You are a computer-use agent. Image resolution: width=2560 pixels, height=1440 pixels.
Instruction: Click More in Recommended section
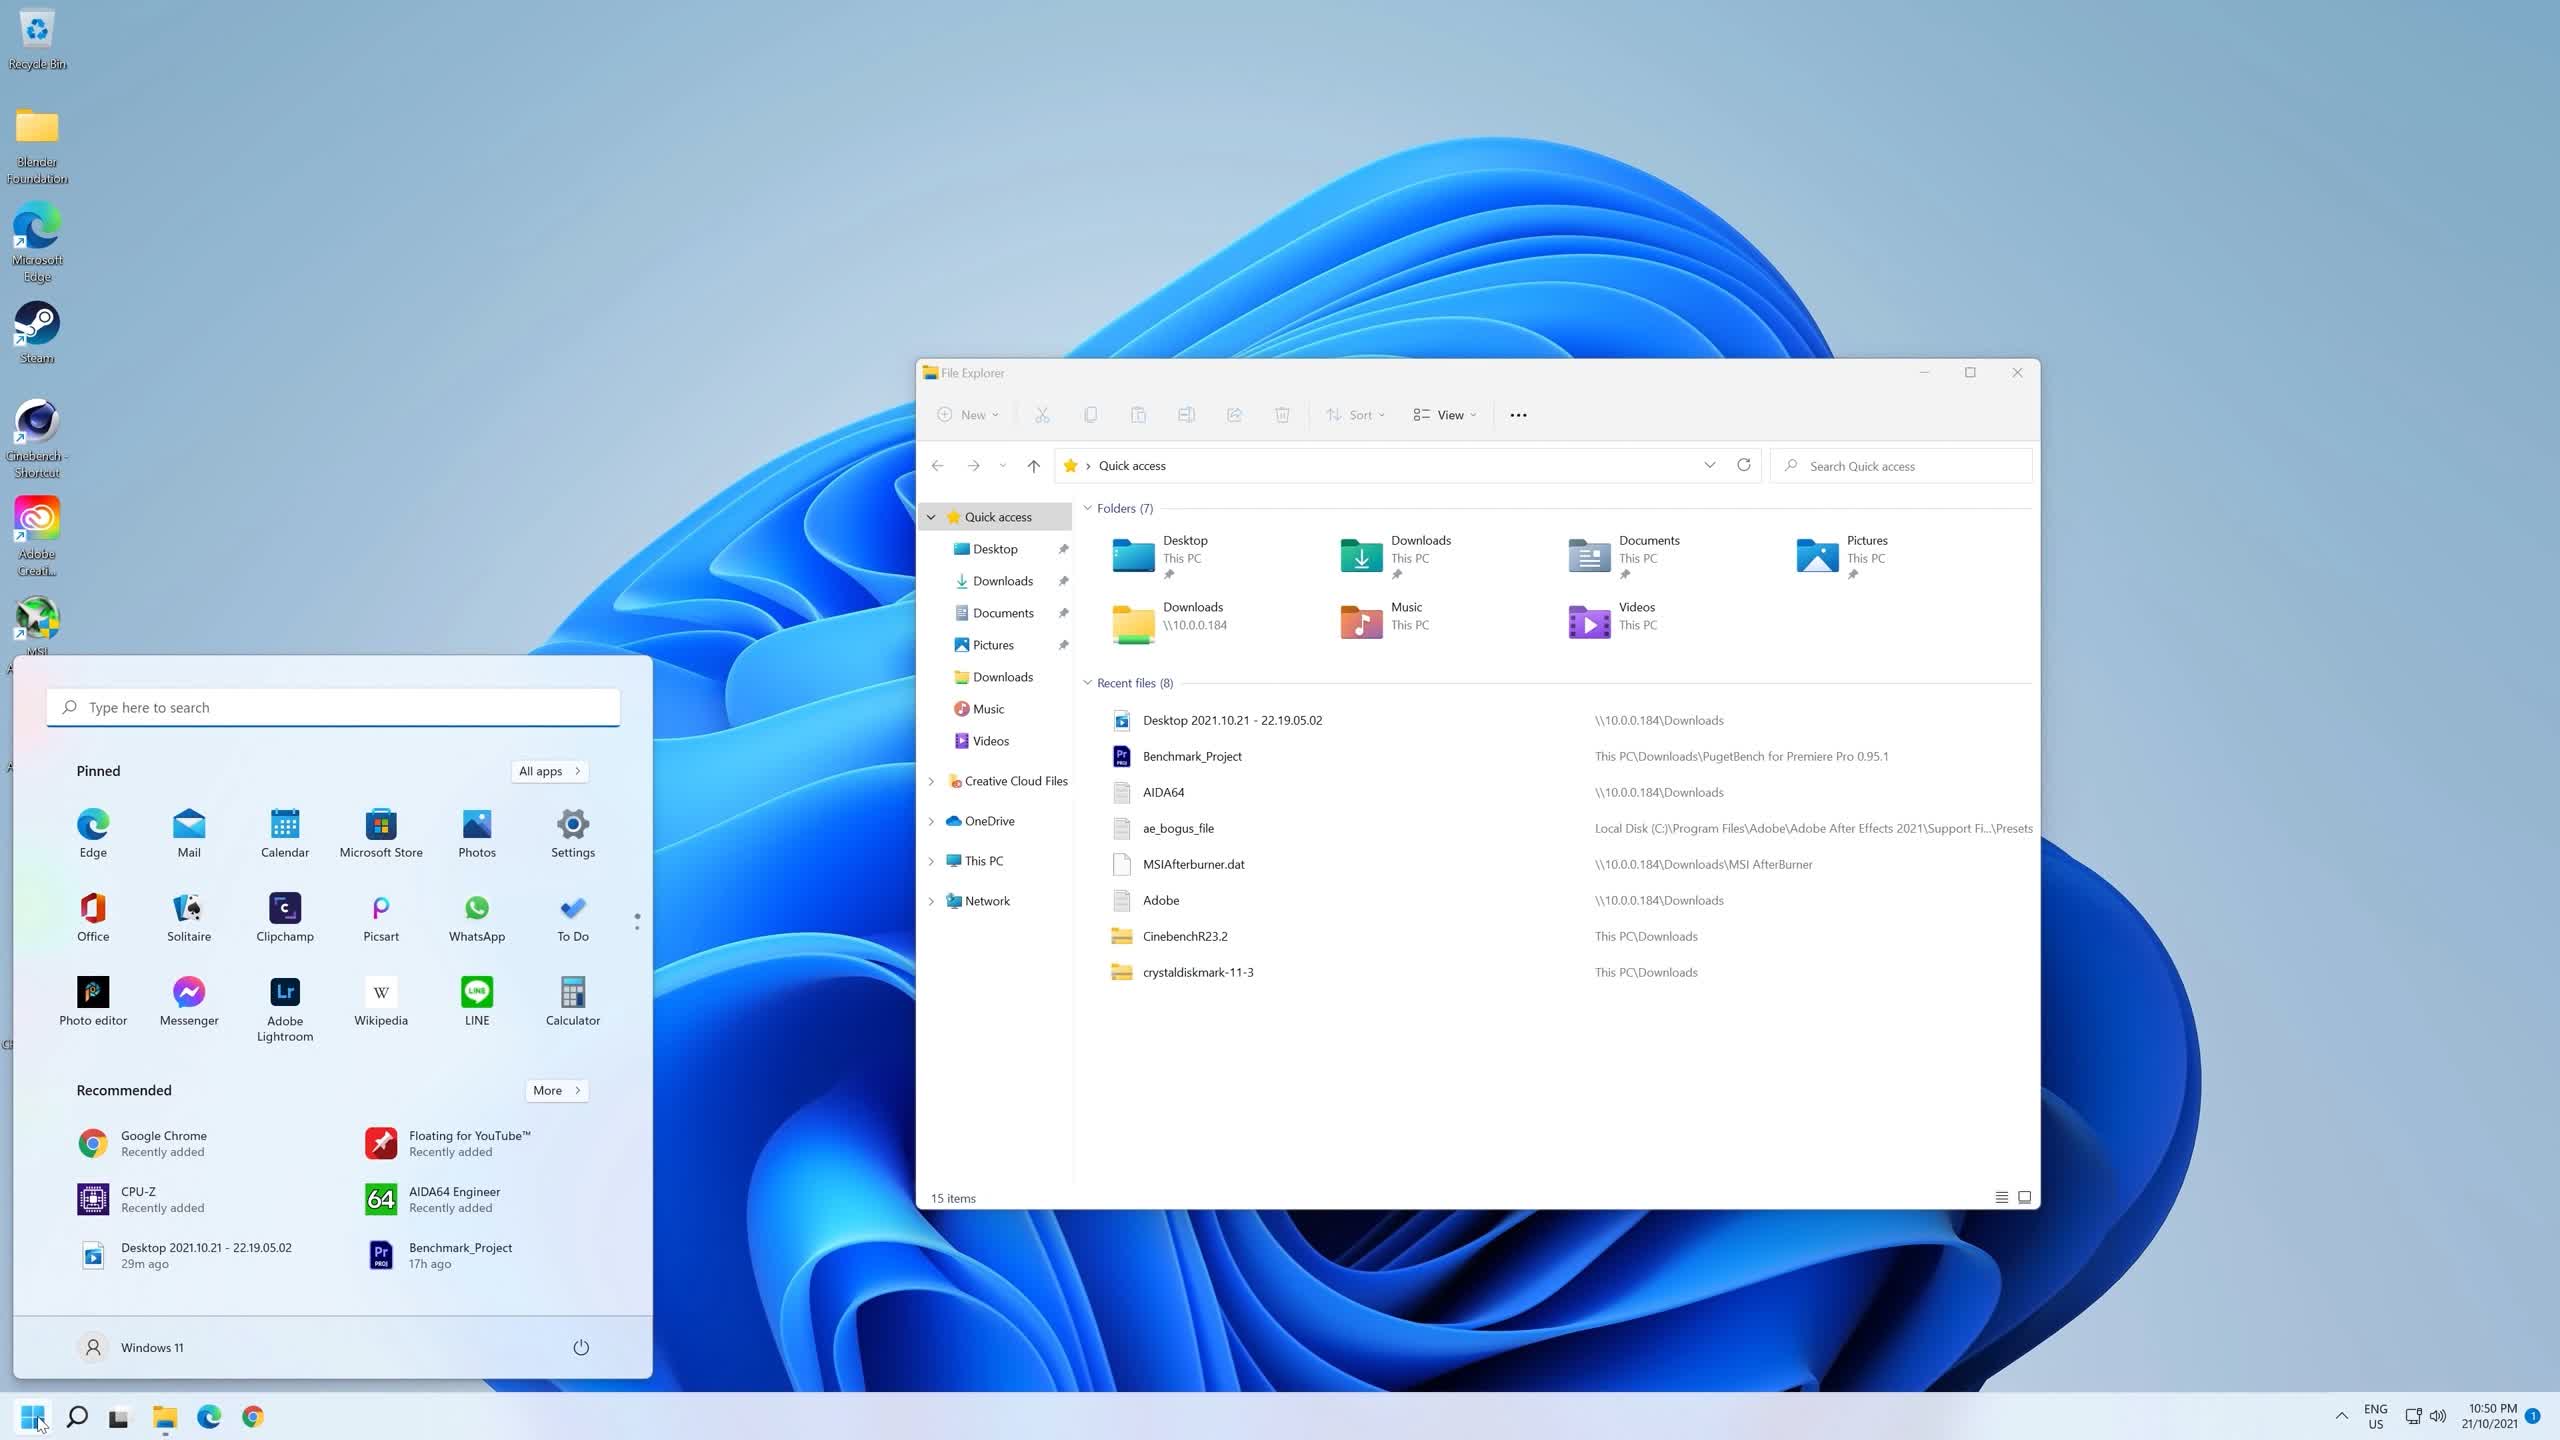[x=556, y=1088]
